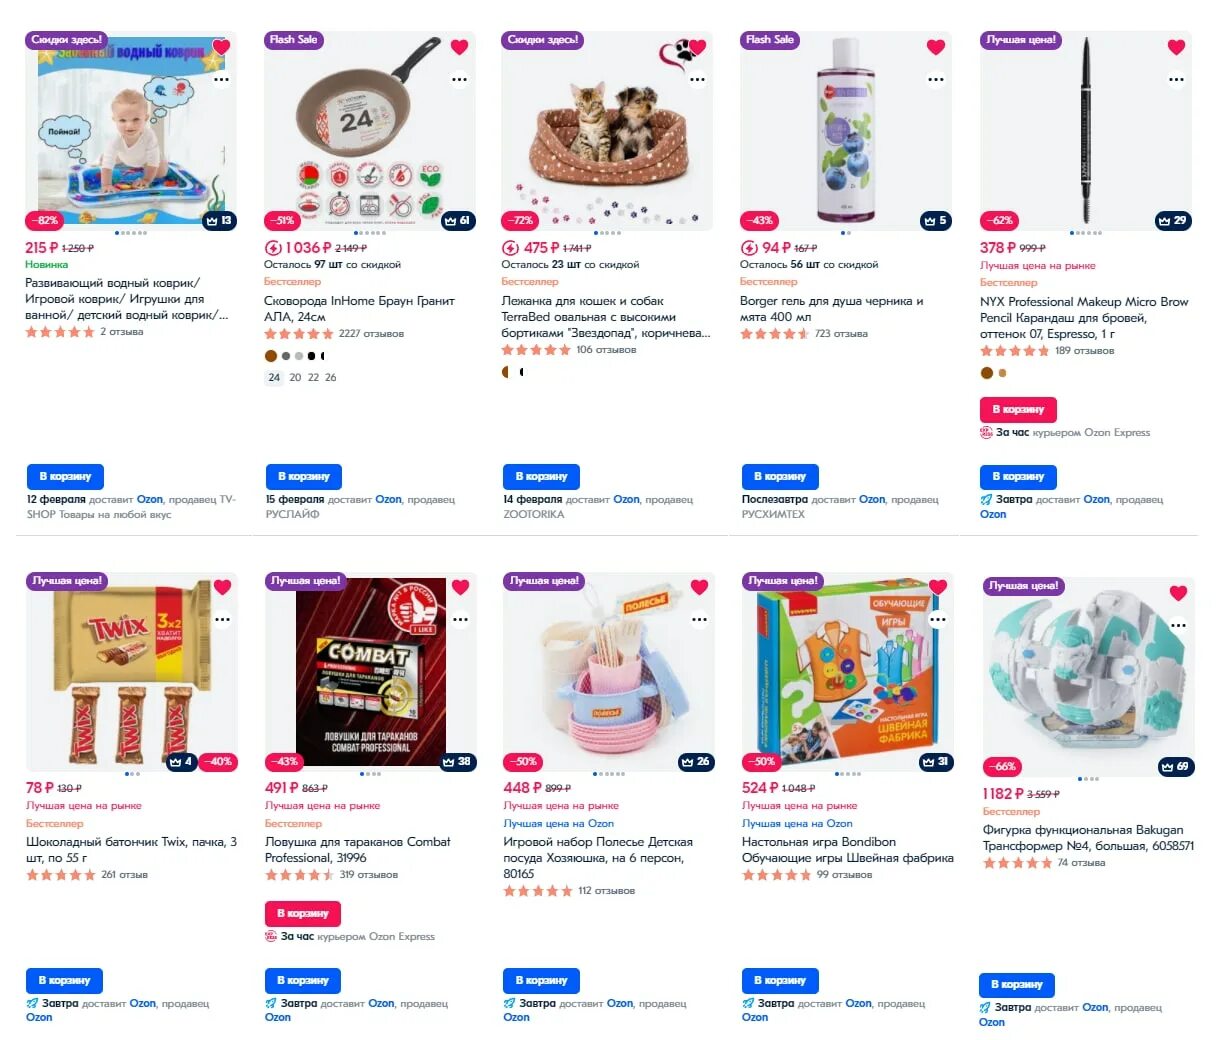This screenshot has width=1216, height=1040.
Task: Click the crown badge showing 29 on the NYX pencil
Action: (x=1172, y=220)
